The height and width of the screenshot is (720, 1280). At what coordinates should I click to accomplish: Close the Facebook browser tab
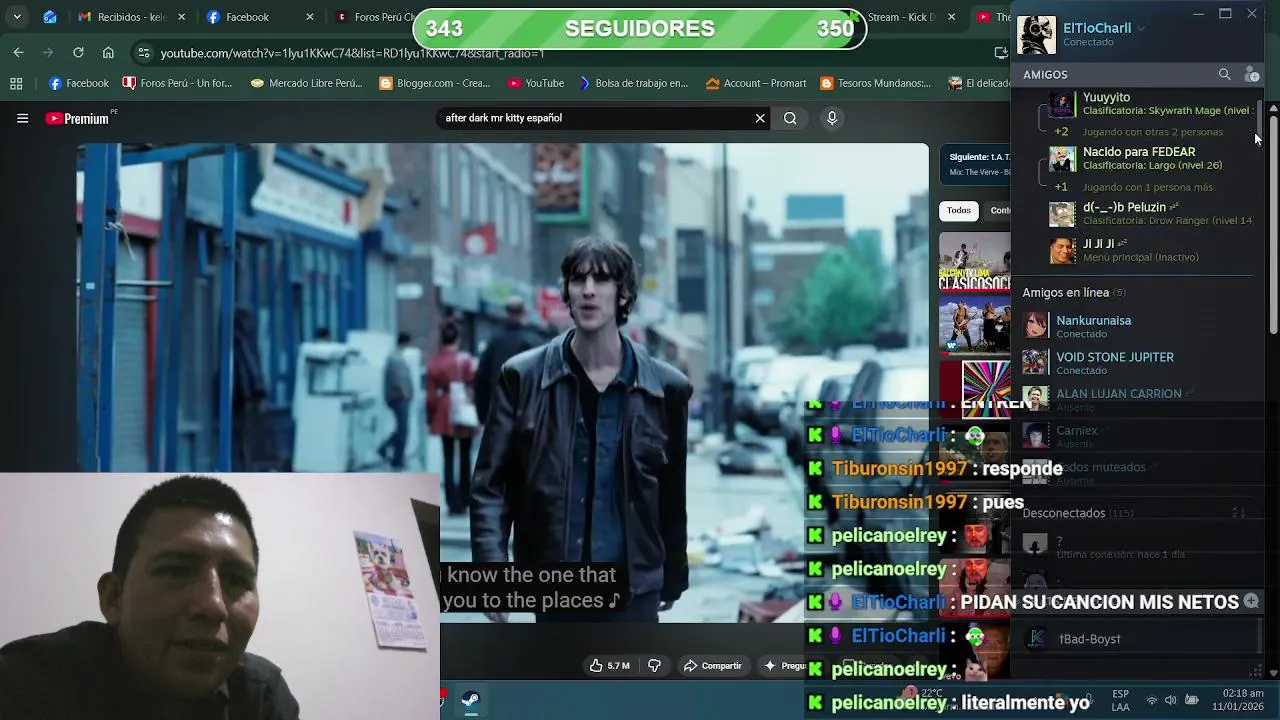point(310,17)
